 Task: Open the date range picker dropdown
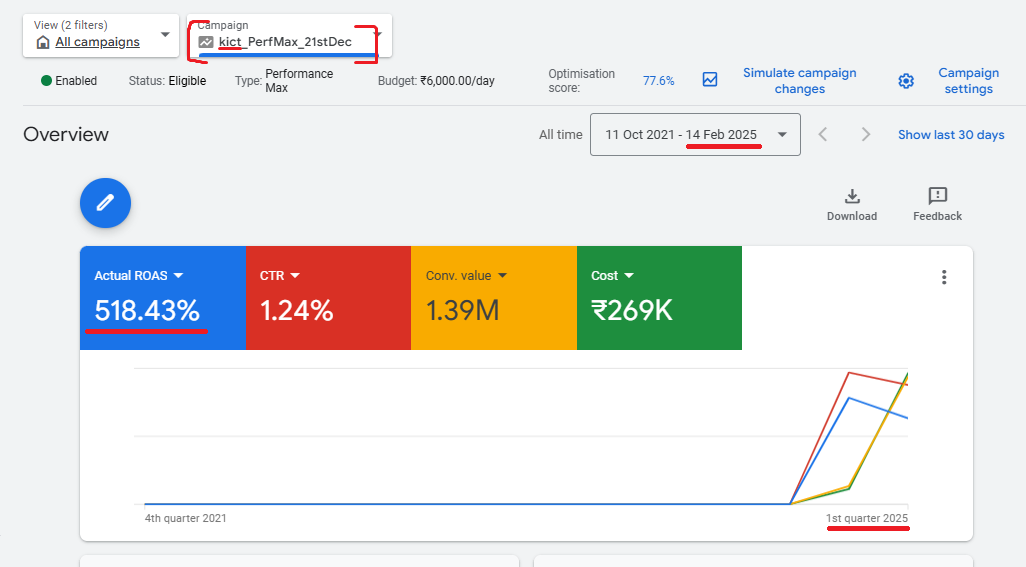[x=695, y=135]
